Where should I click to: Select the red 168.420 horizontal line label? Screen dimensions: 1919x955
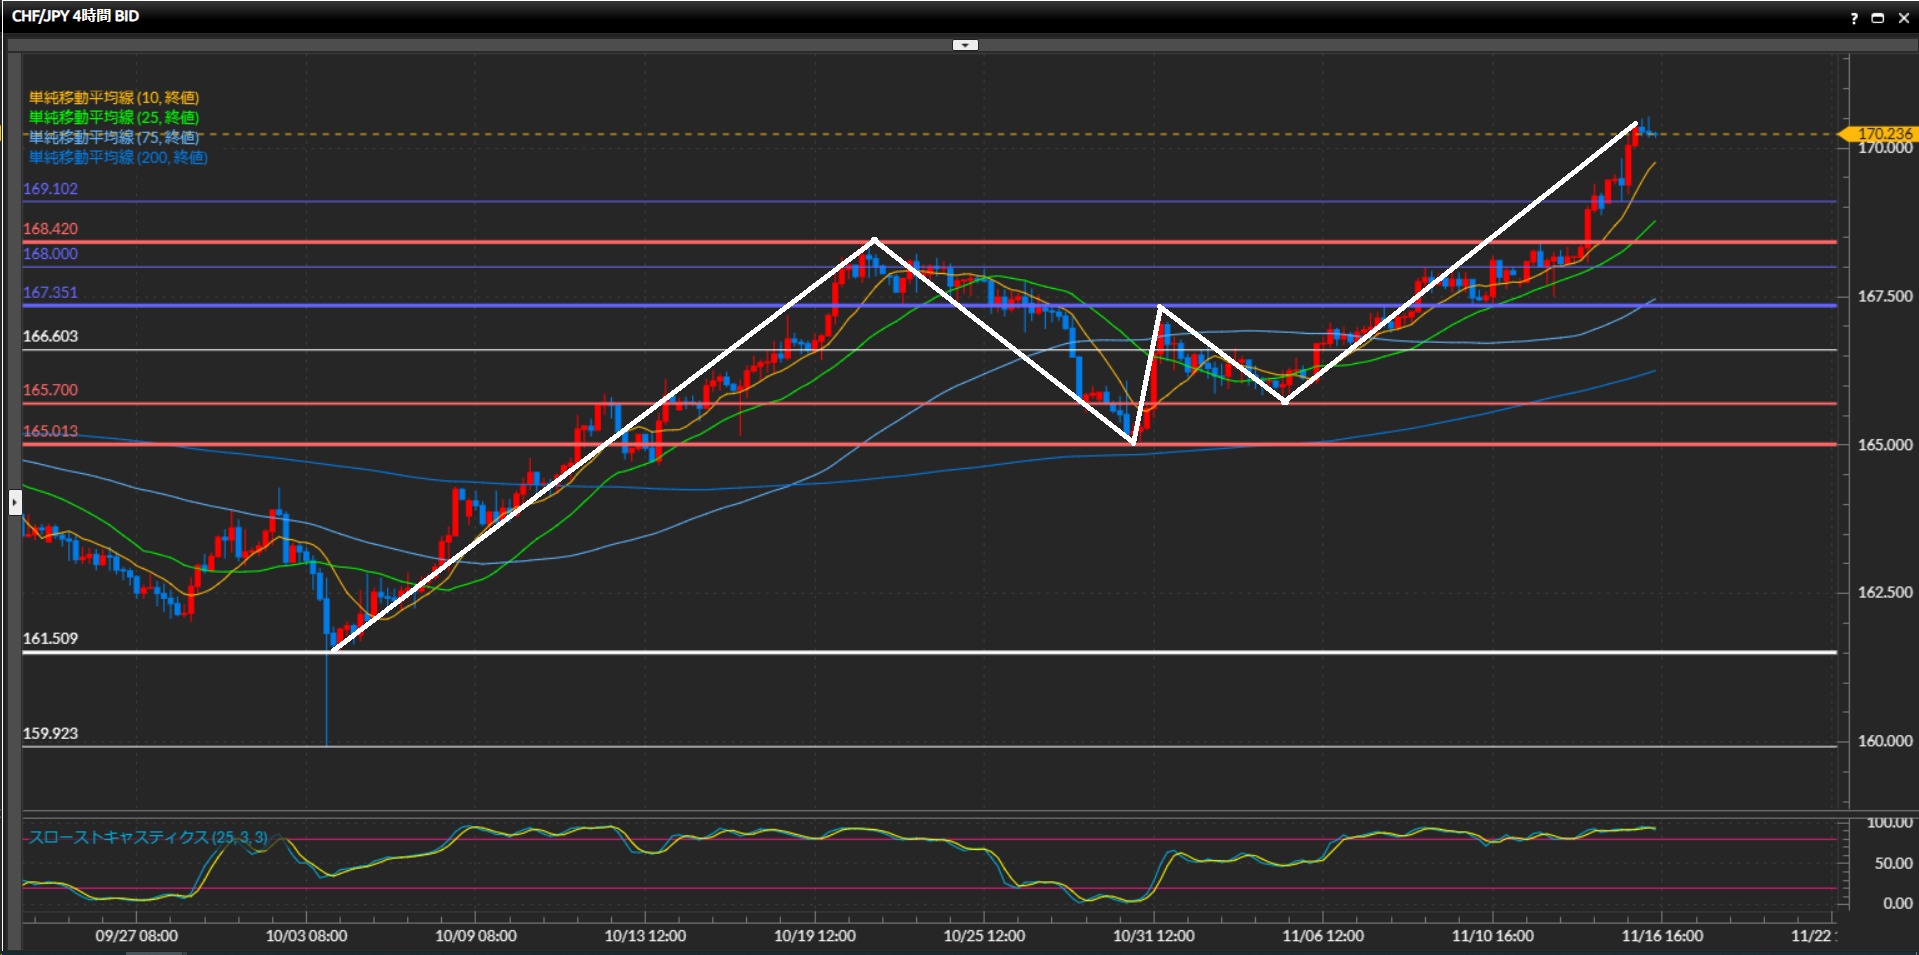click(50, 229)
